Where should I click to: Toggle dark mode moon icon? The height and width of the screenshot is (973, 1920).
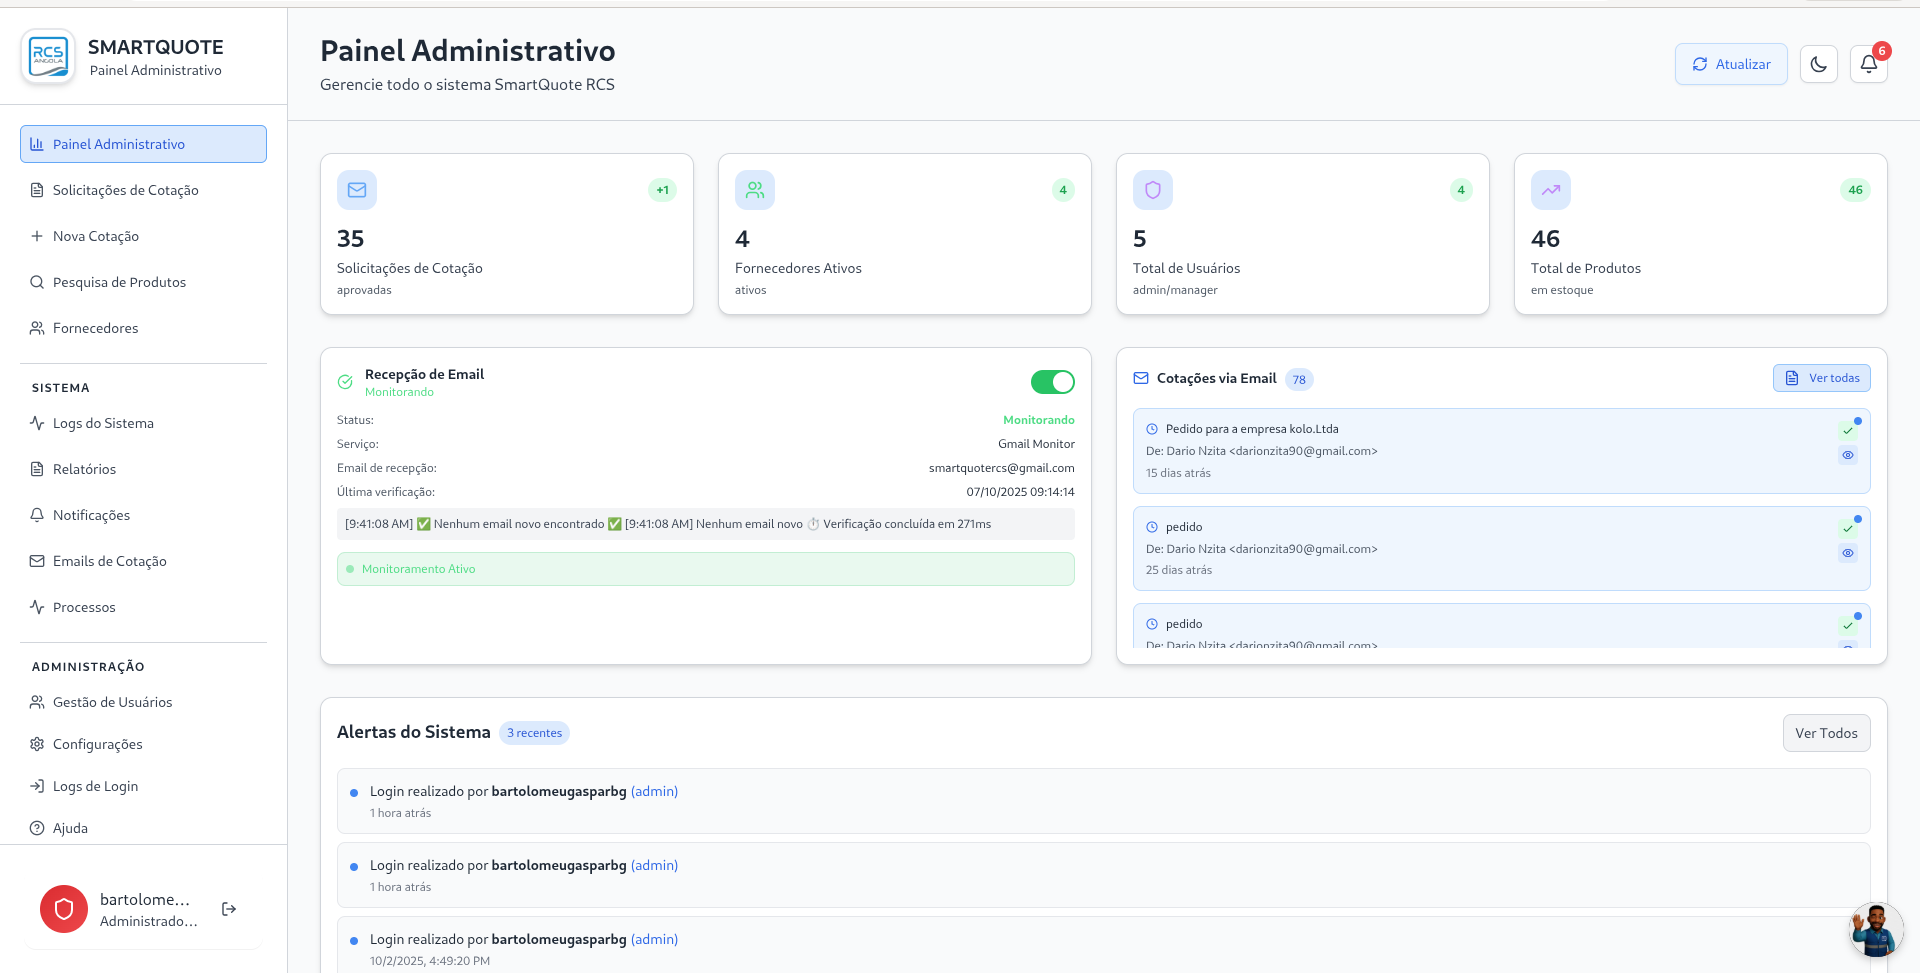click(x=1818, y=64)
